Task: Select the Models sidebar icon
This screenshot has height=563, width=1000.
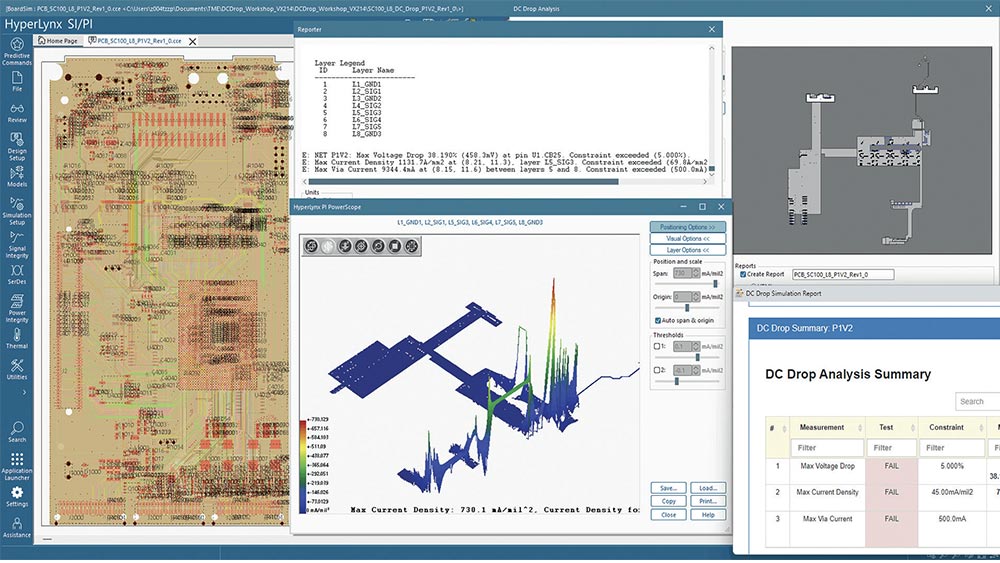Action: [x=17, y=177]
